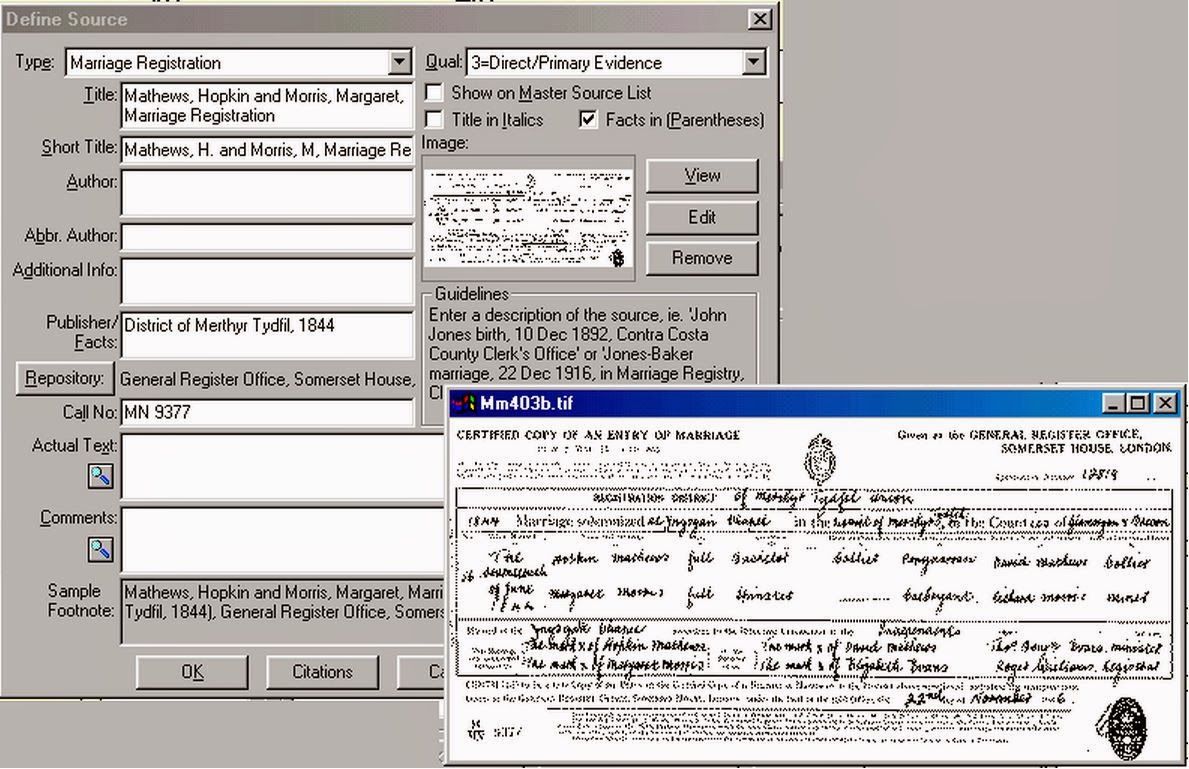The height and width of the screenshot is (769, 1189).
Task: Click in the Comments text box
Action: (282, 540)
